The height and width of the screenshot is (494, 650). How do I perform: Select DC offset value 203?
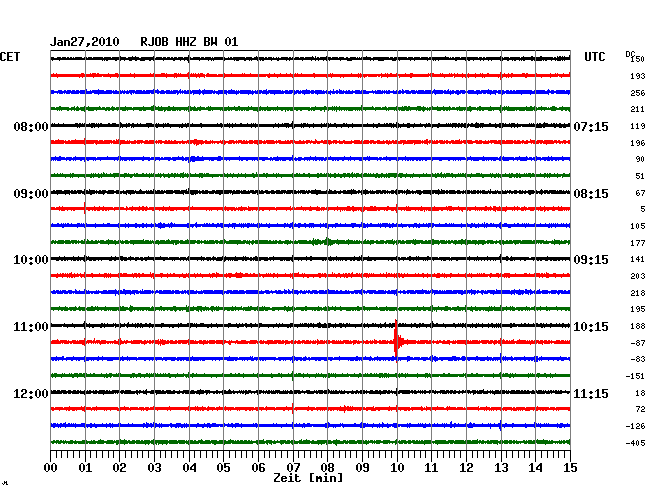tap(638, 276)
